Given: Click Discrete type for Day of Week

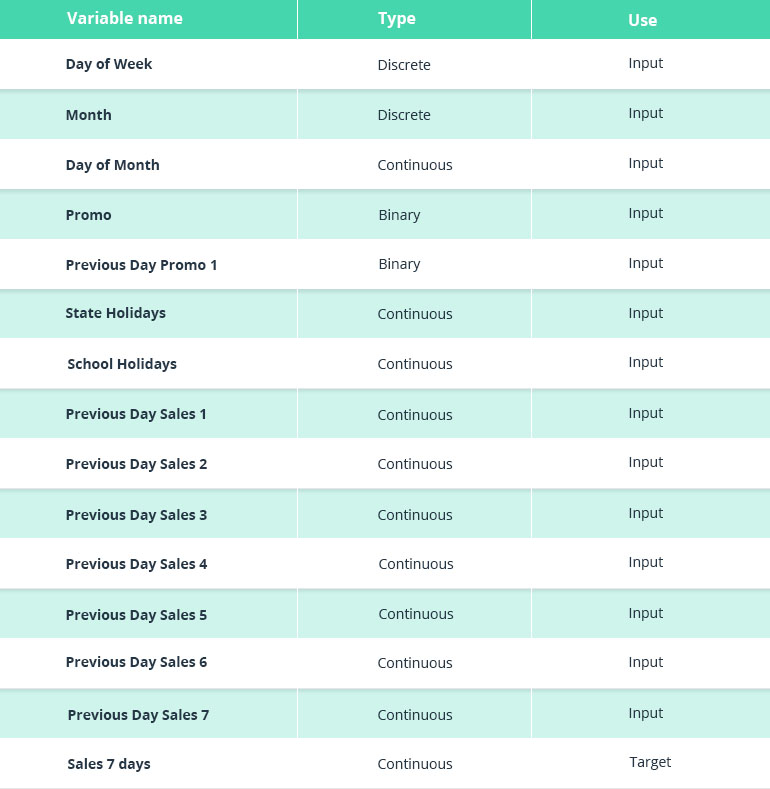Looking at the screenshot, I should coord(404,65).
